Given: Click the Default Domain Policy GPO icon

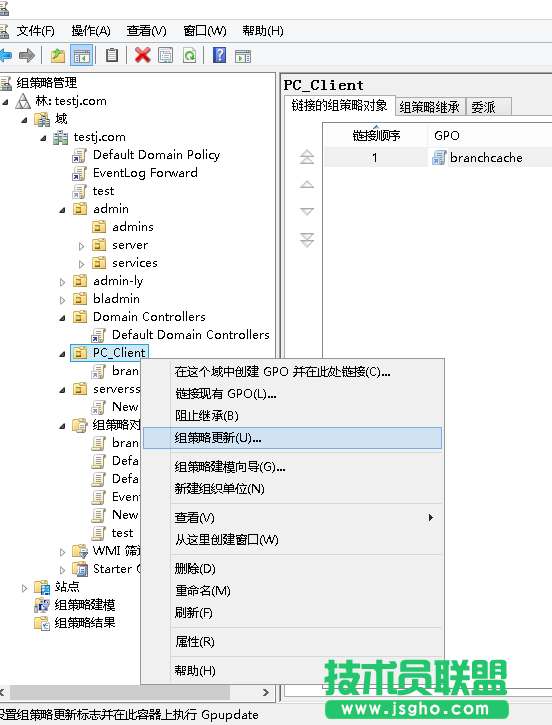Looking at the screenshot, I should pos(80,155).
